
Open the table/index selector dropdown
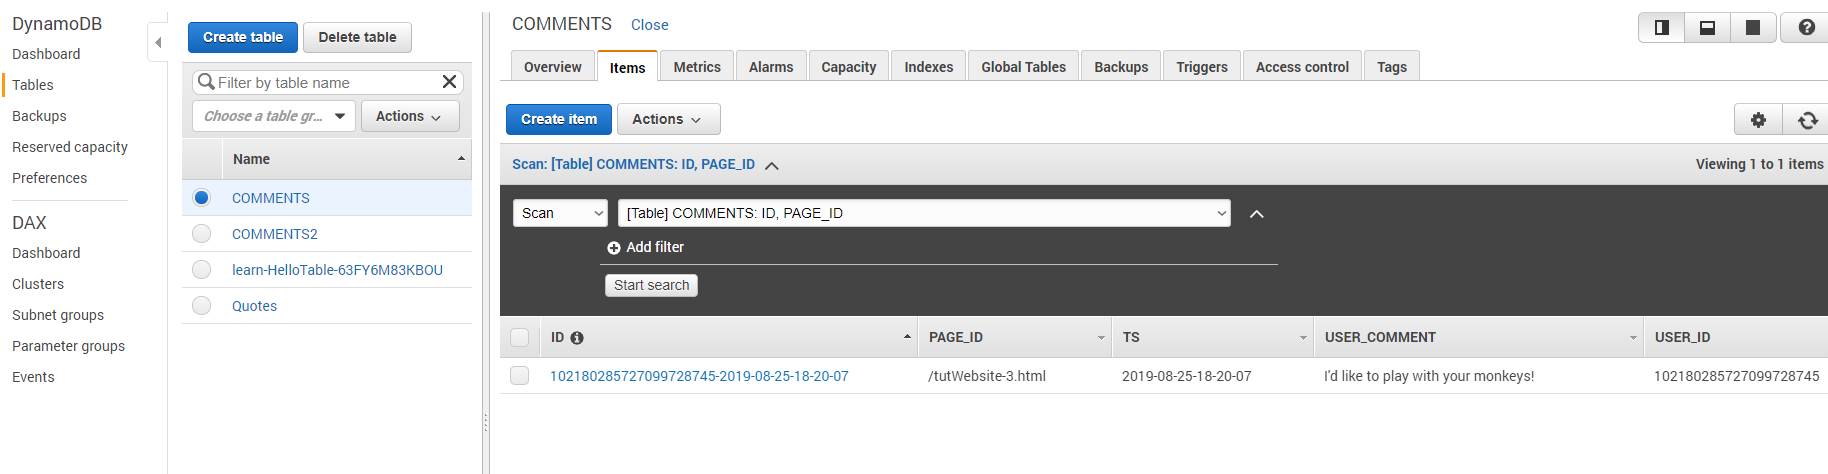pos(924,213)
